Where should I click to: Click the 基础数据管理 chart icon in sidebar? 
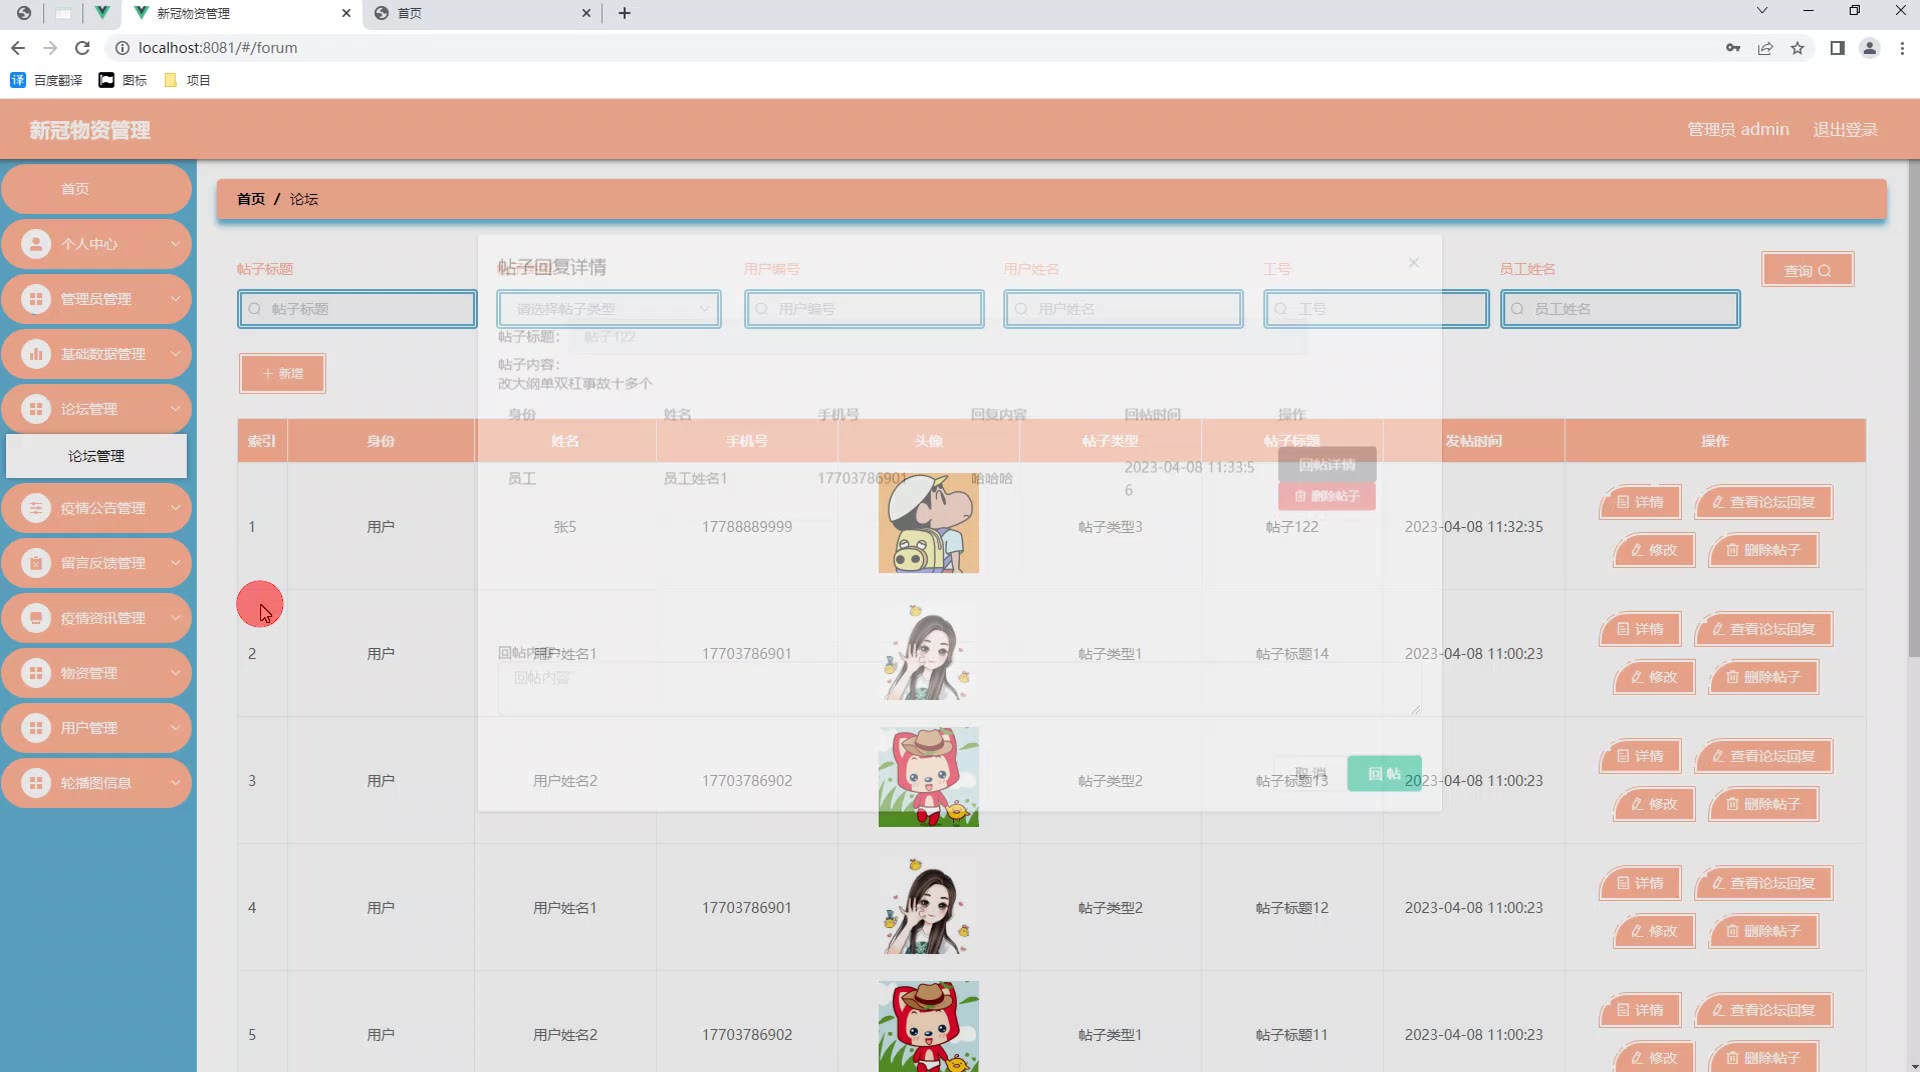[36, 354]
